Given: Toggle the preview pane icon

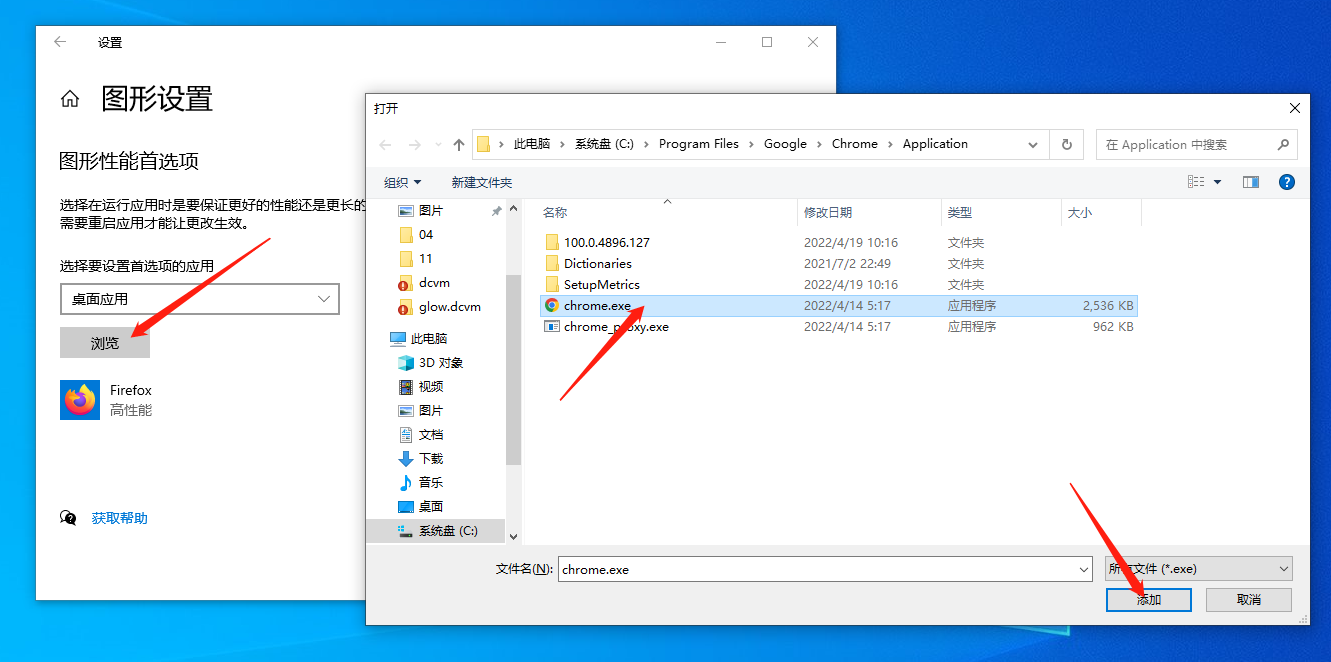Looking at the screenshot, I should pyautogui.click(x=1250, y=182).
